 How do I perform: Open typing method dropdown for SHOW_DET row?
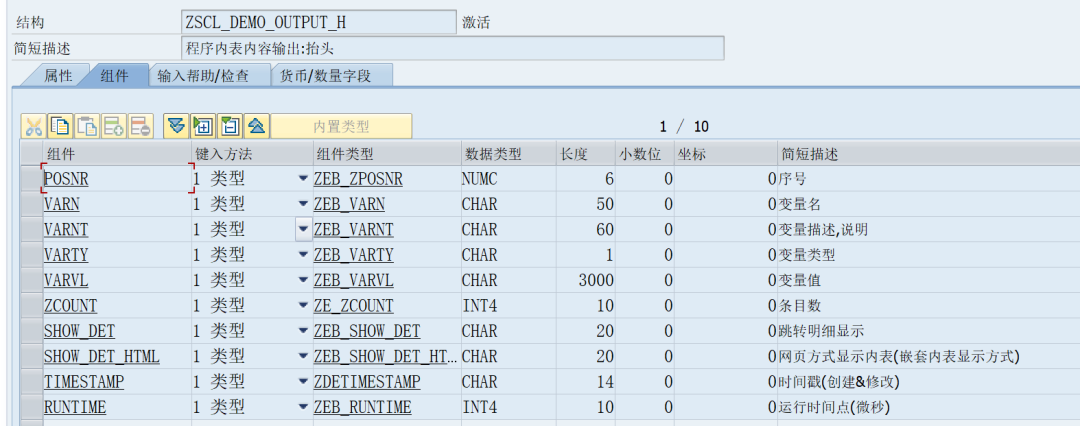pos(303,331)
